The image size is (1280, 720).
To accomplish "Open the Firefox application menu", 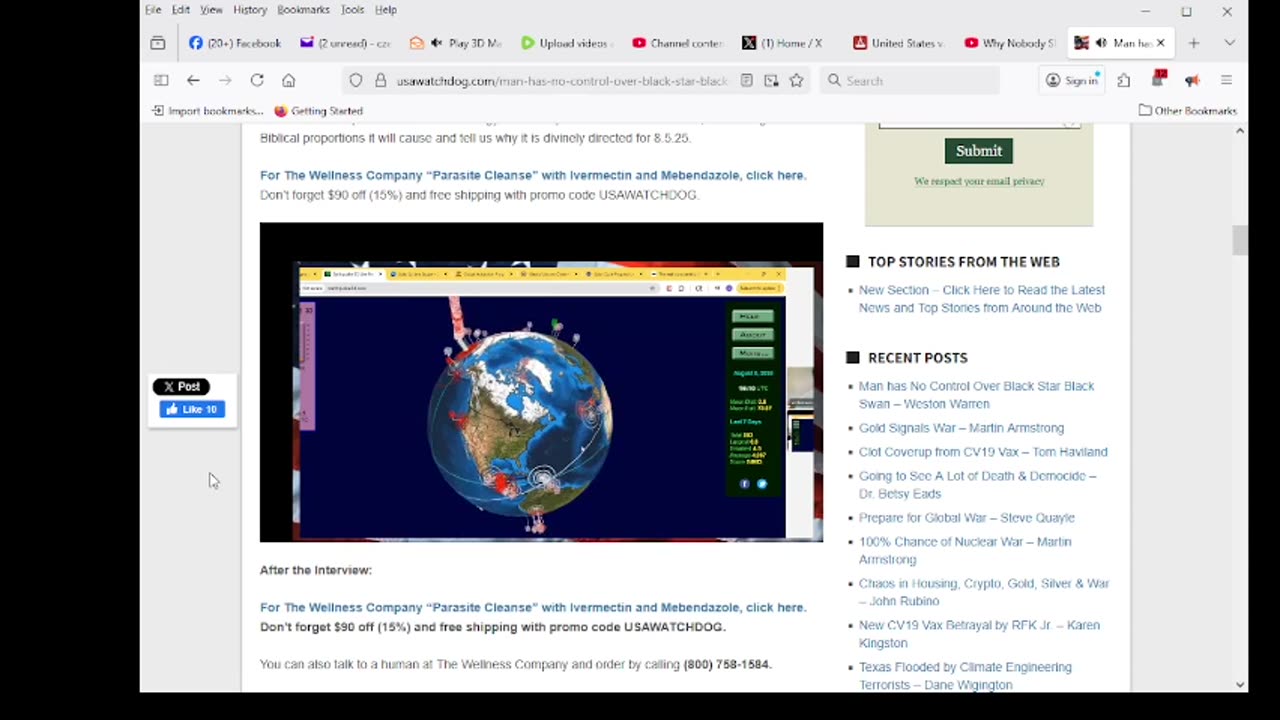I will pyautogui.click(x=1226, y=81).
